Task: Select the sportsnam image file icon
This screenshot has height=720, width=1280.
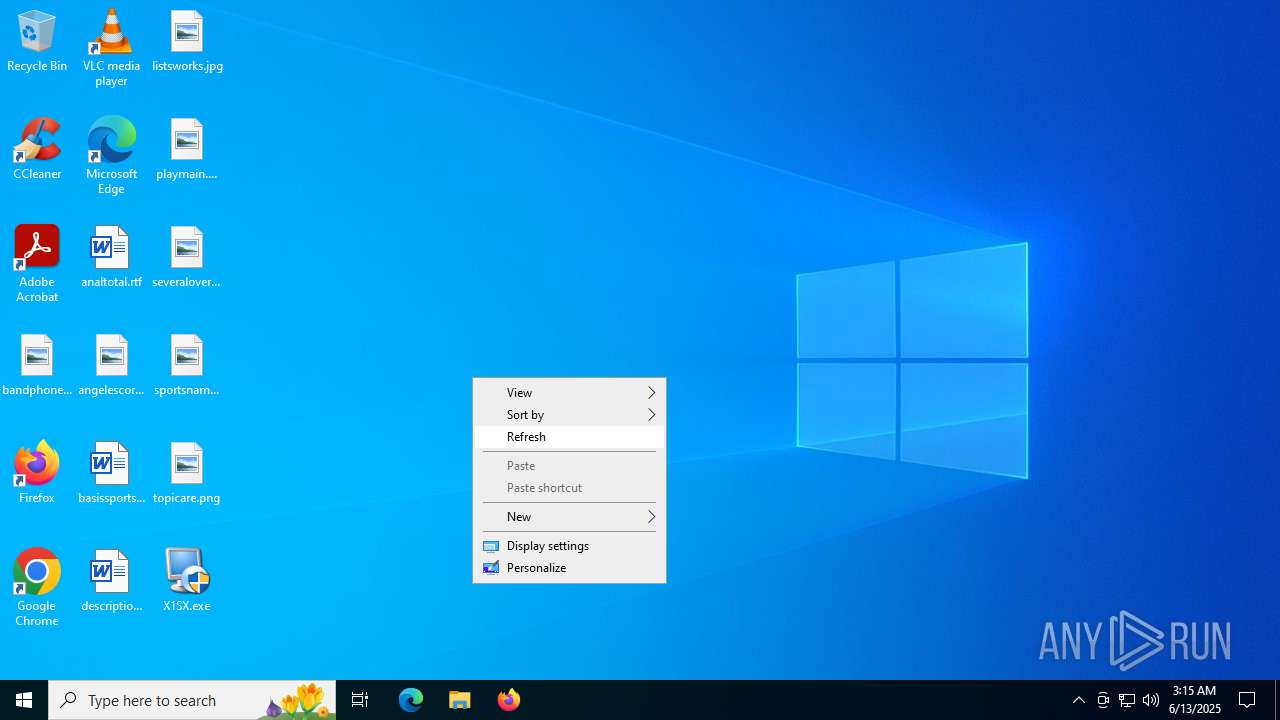Action: (x=187, y=364)
